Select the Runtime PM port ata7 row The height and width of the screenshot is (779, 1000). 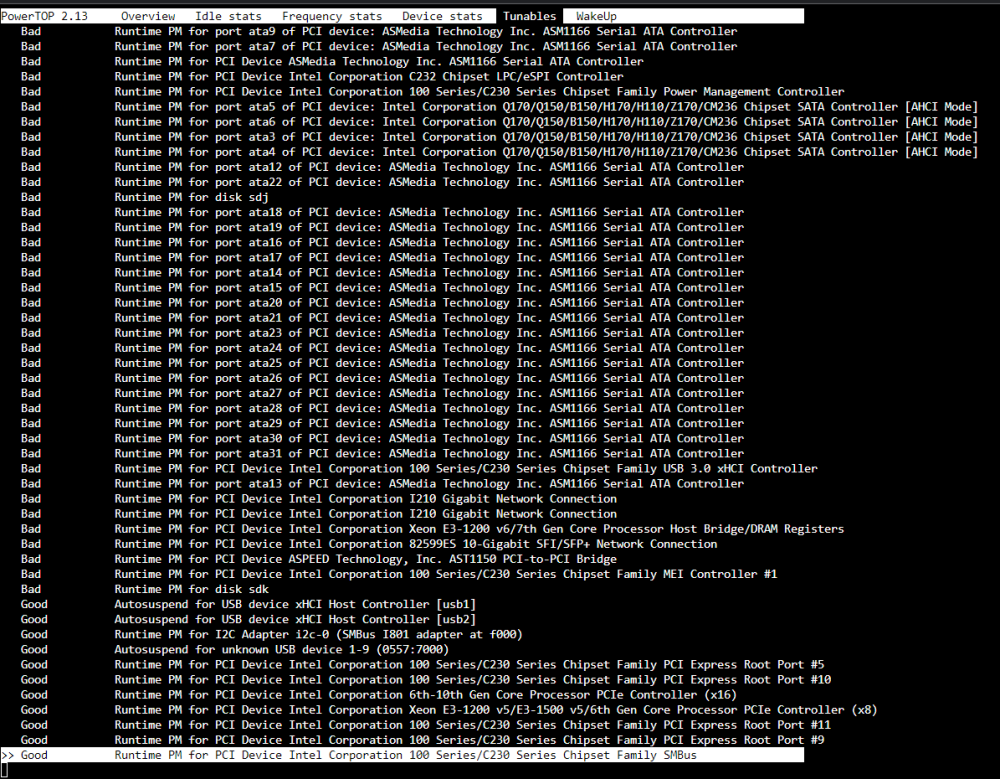tap(379, 47)
